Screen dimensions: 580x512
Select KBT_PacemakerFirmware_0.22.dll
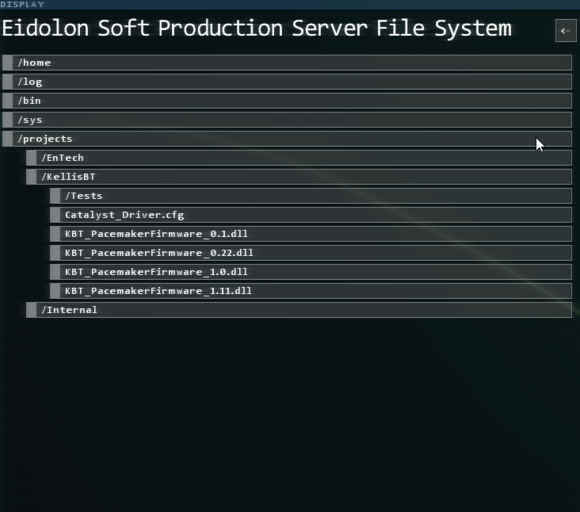pos(311,253)
